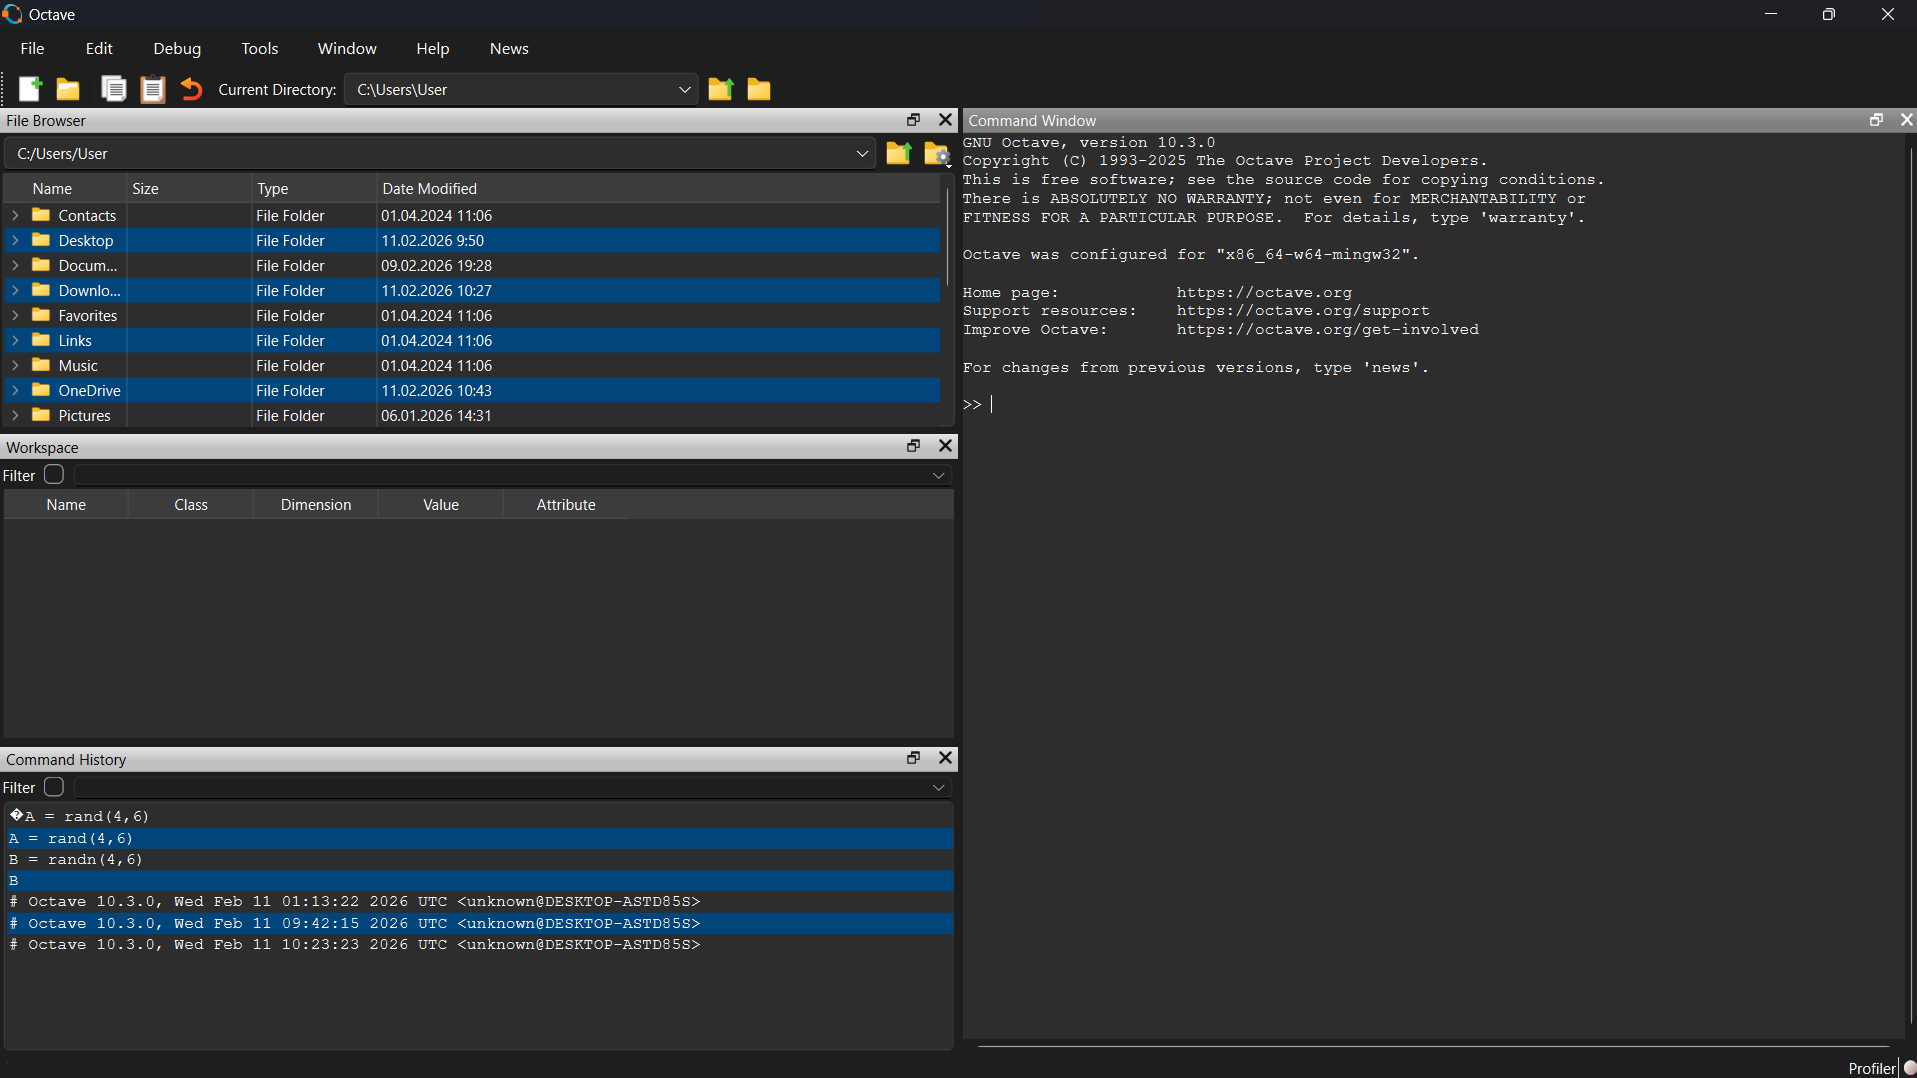Screen dimensions: 1917x1078
Task: Click the Undo arrow icon
Action: click(191, 90)
